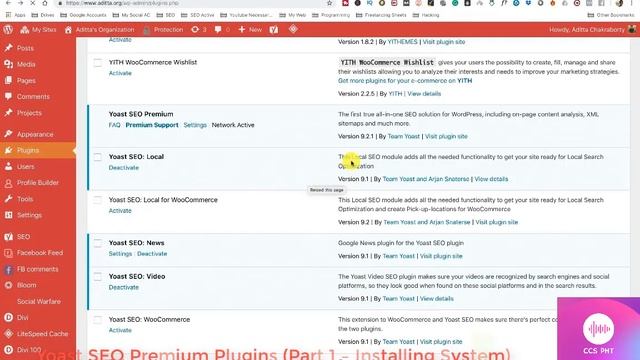Open Team Yoast link for Yoast SEO: Video
Image resolution: width=640 pixels, height=360 pixels.
[x=398, y=299]
